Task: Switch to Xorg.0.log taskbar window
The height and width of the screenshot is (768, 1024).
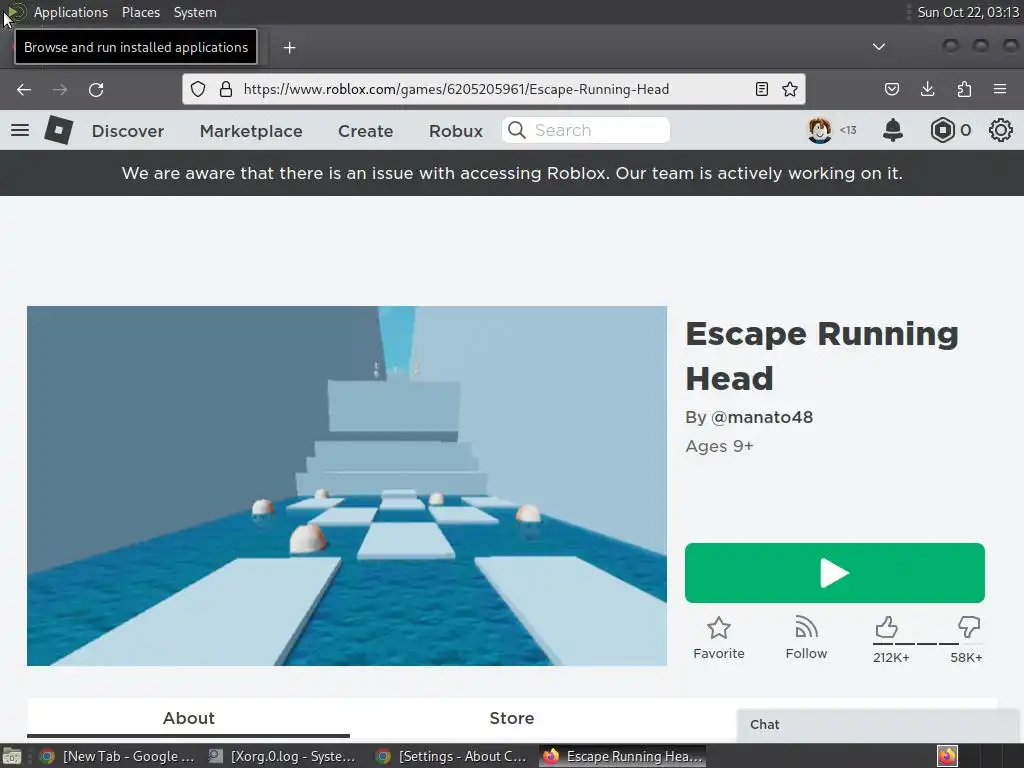Action: tap(283, 756)
